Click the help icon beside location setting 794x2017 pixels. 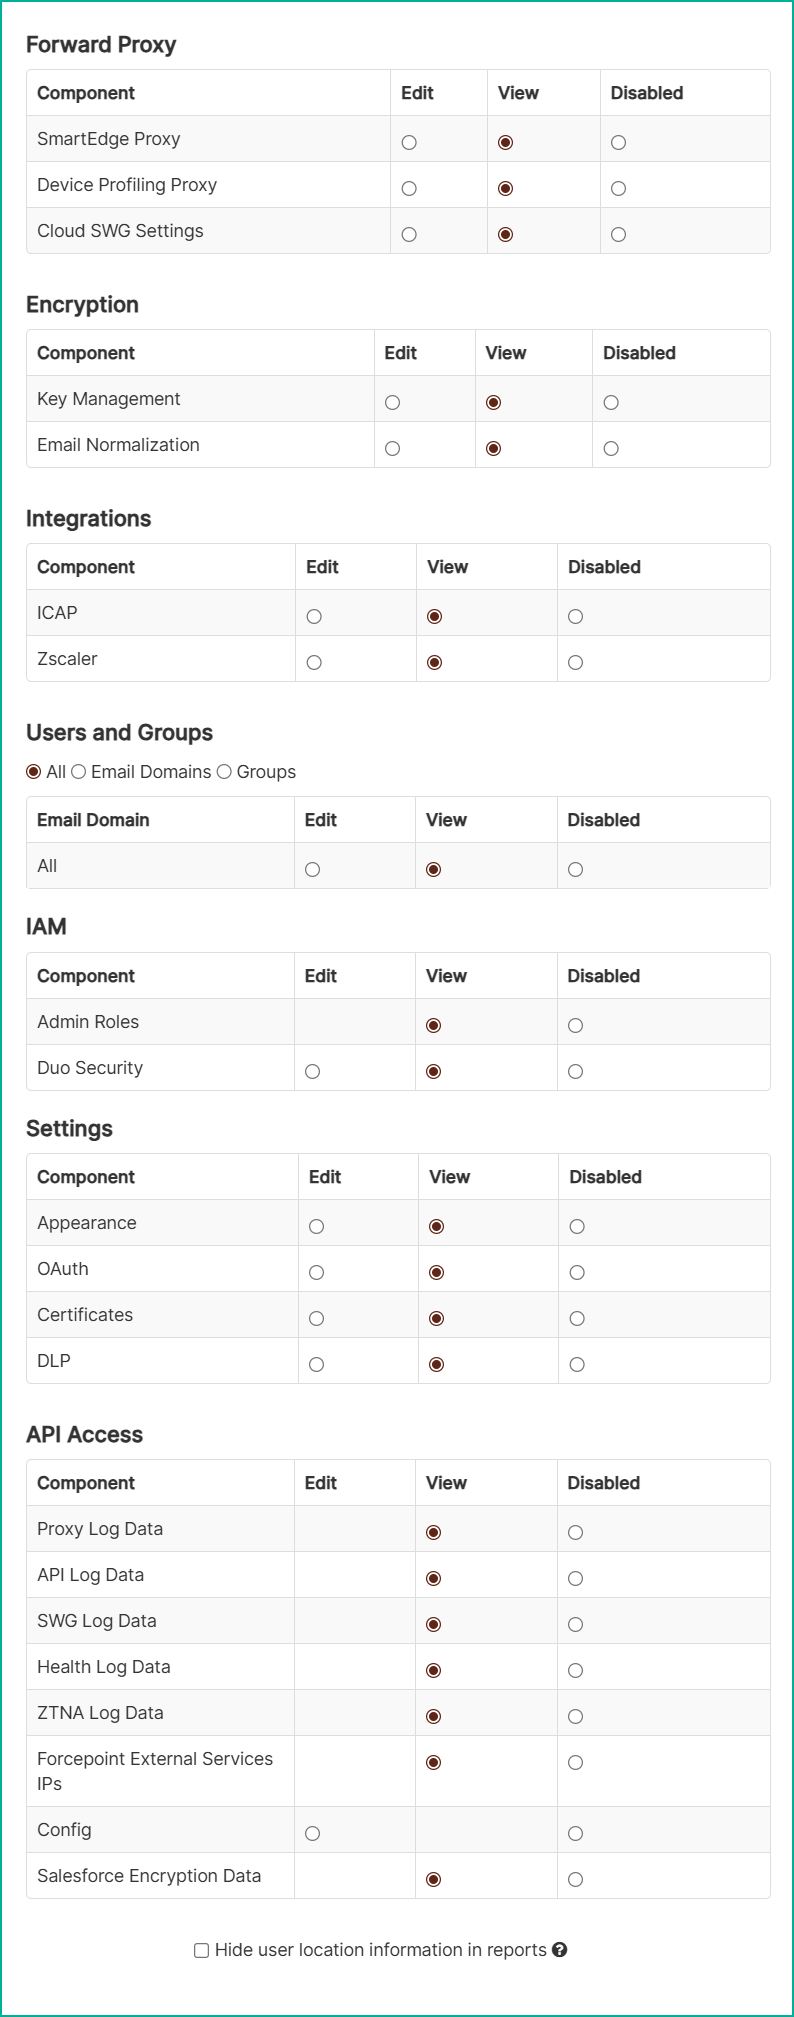coord(560,1950)
